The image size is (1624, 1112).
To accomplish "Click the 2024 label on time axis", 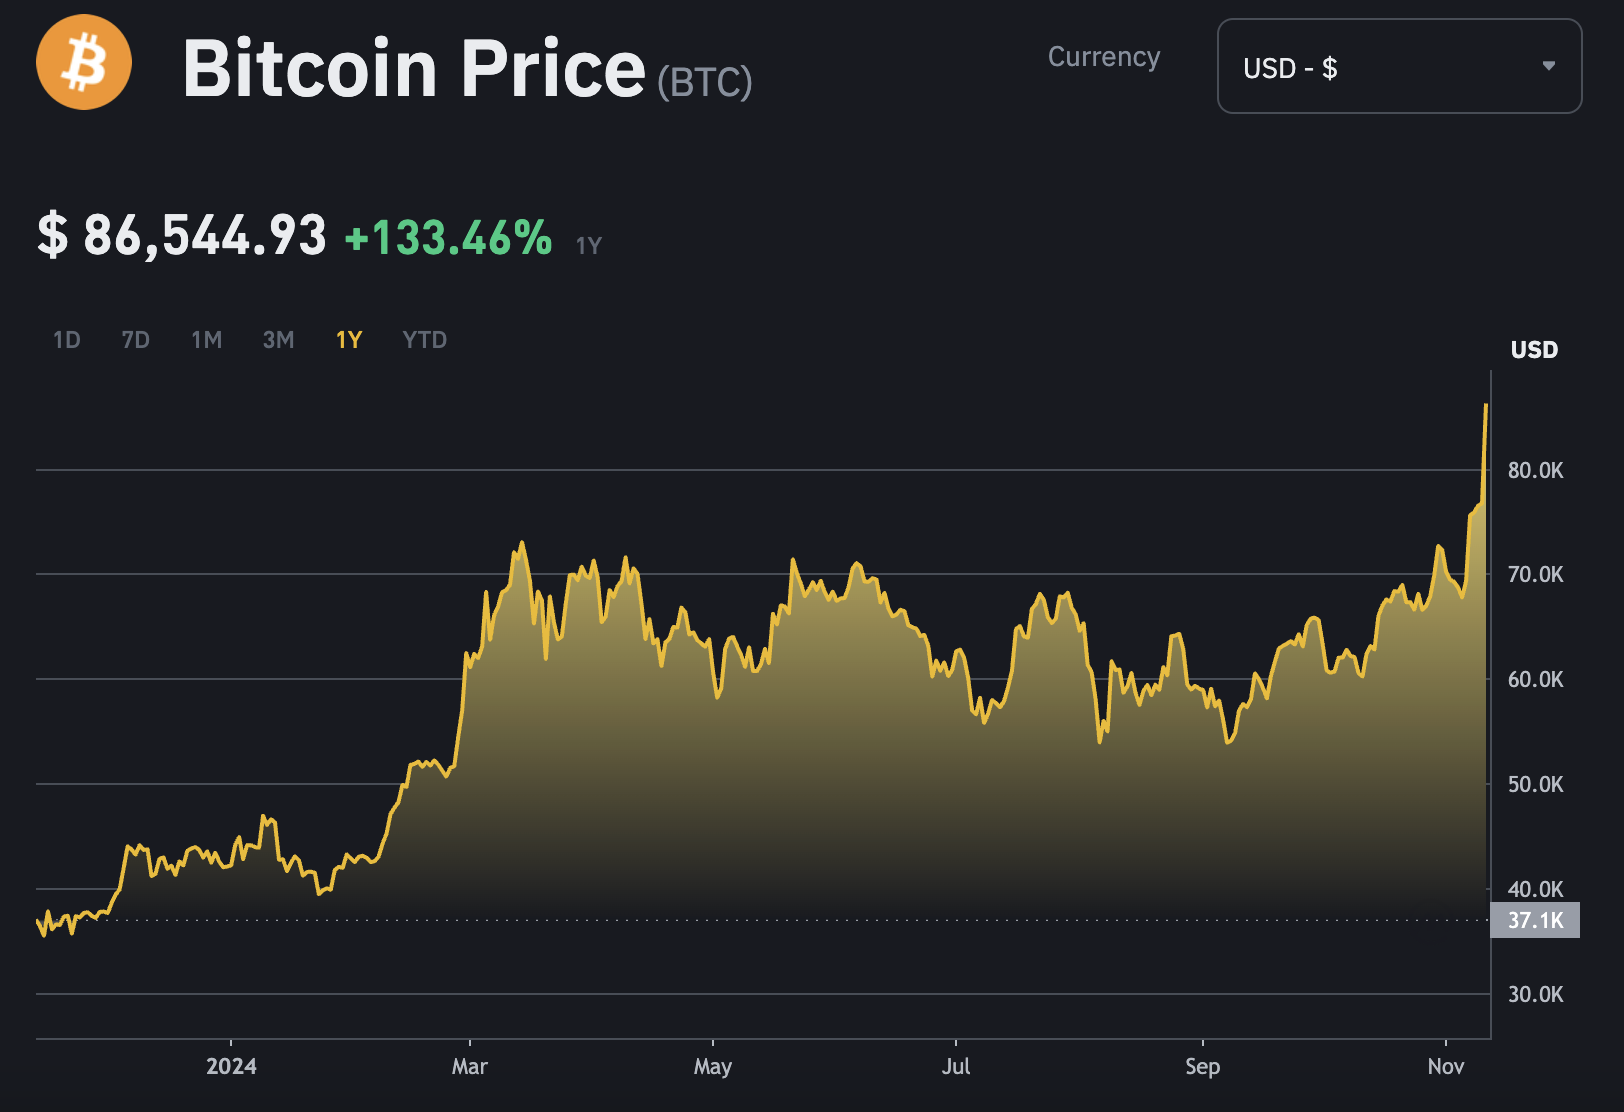I will point(231,1066).
